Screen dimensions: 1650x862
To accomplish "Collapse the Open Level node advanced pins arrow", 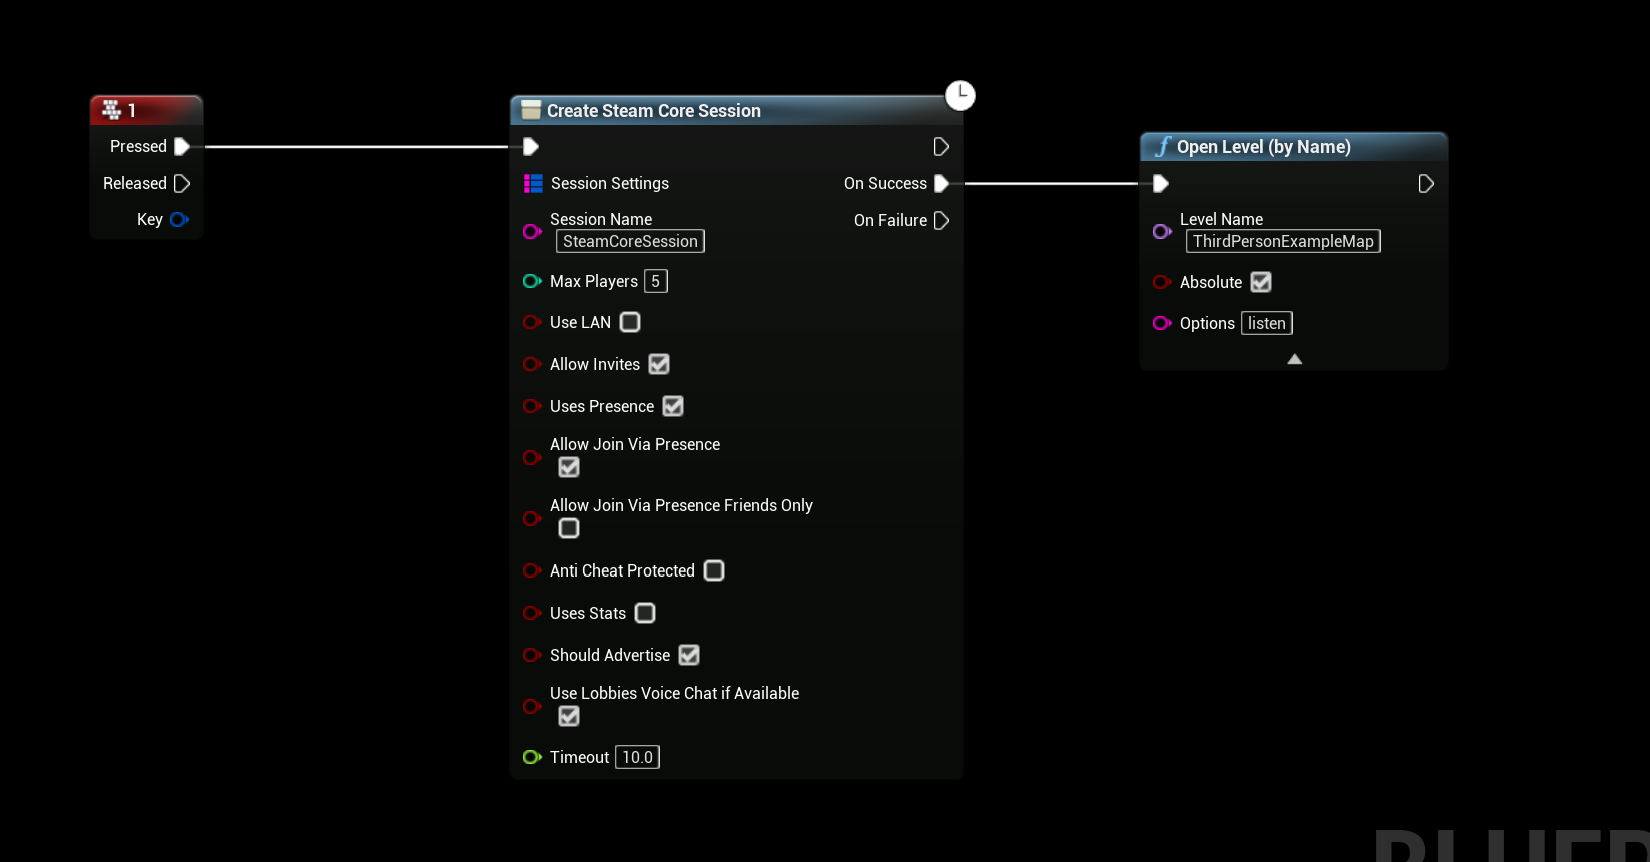I will point(1295,359).
